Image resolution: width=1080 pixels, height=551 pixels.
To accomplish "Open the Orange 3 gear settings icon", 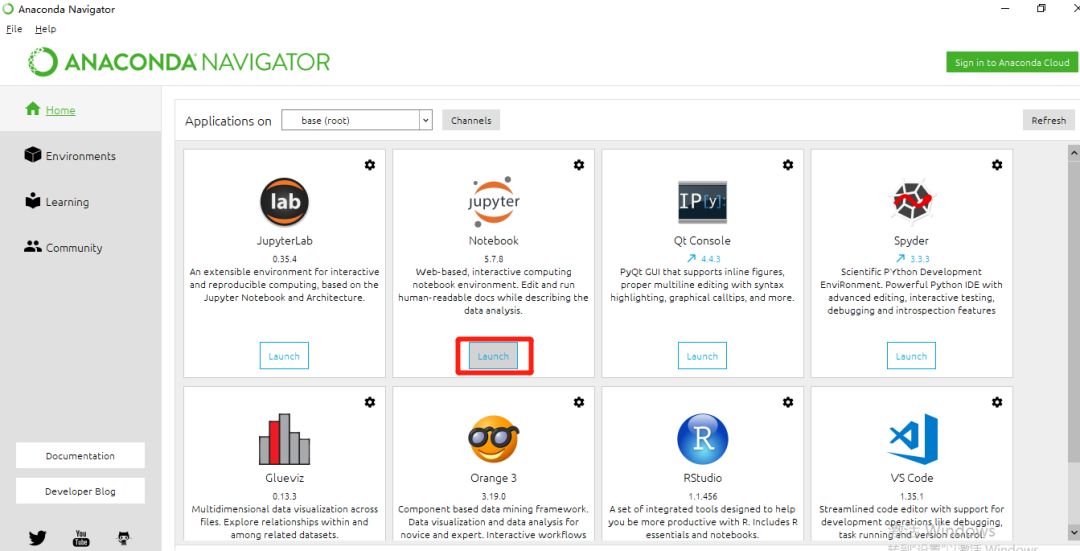I will [579, 402].
